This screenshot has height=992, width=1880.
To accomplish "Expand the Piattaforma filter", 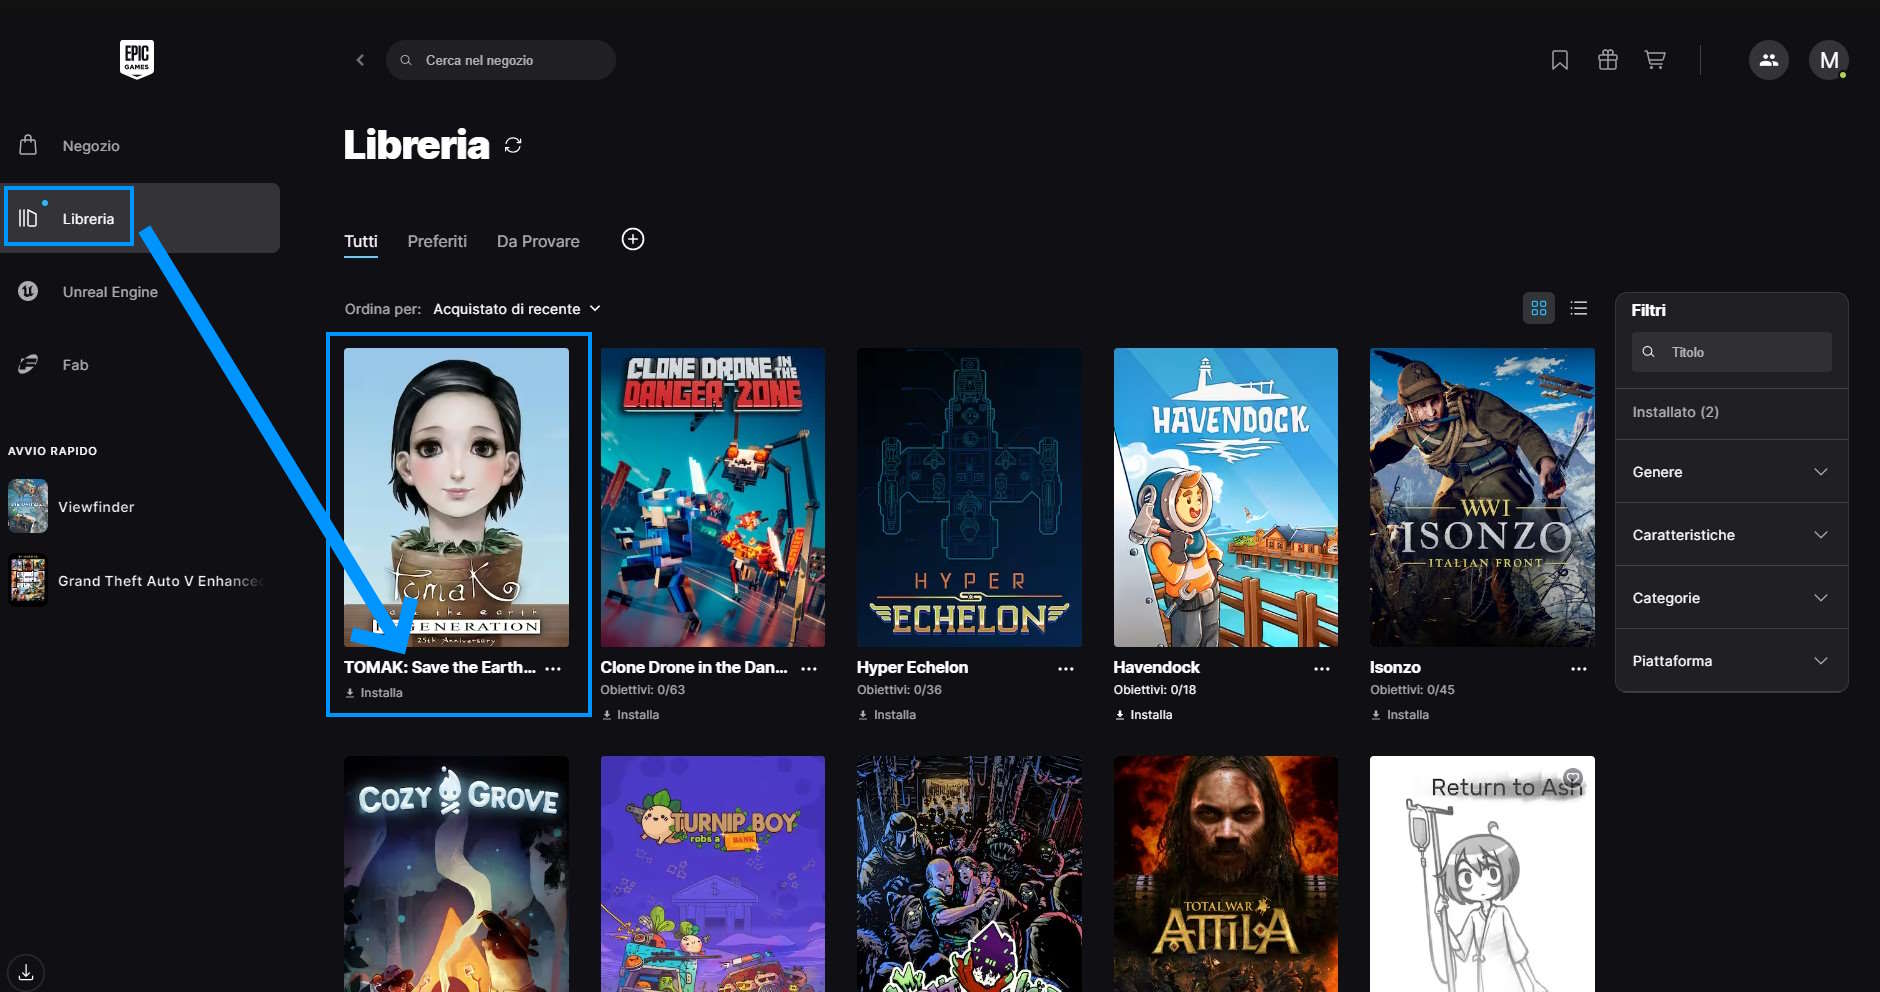I will [1730, 661].
